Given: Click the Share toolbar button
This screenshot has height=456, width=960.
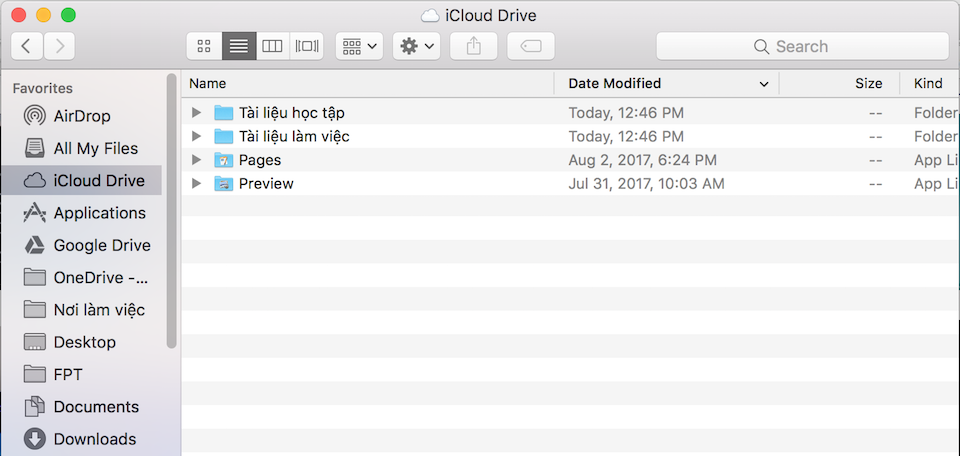Looking at the screenshot, I should (474, 46).
